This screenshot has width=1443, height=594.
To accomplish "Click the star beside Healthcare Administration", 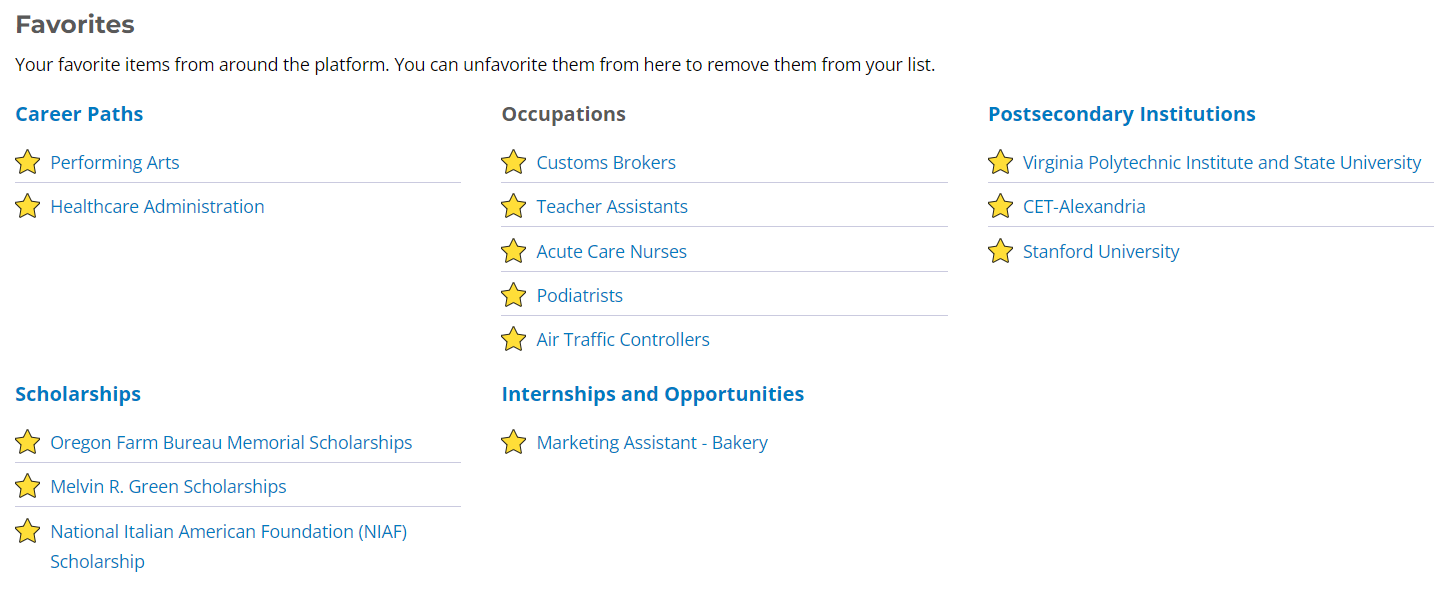I will pos(28,206).
